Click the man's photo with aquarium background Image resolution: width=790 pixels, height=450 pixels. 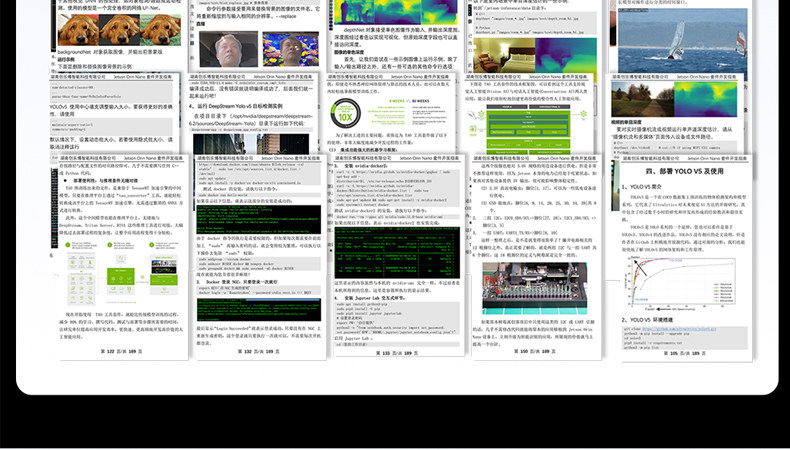click(x=291, y=49)
